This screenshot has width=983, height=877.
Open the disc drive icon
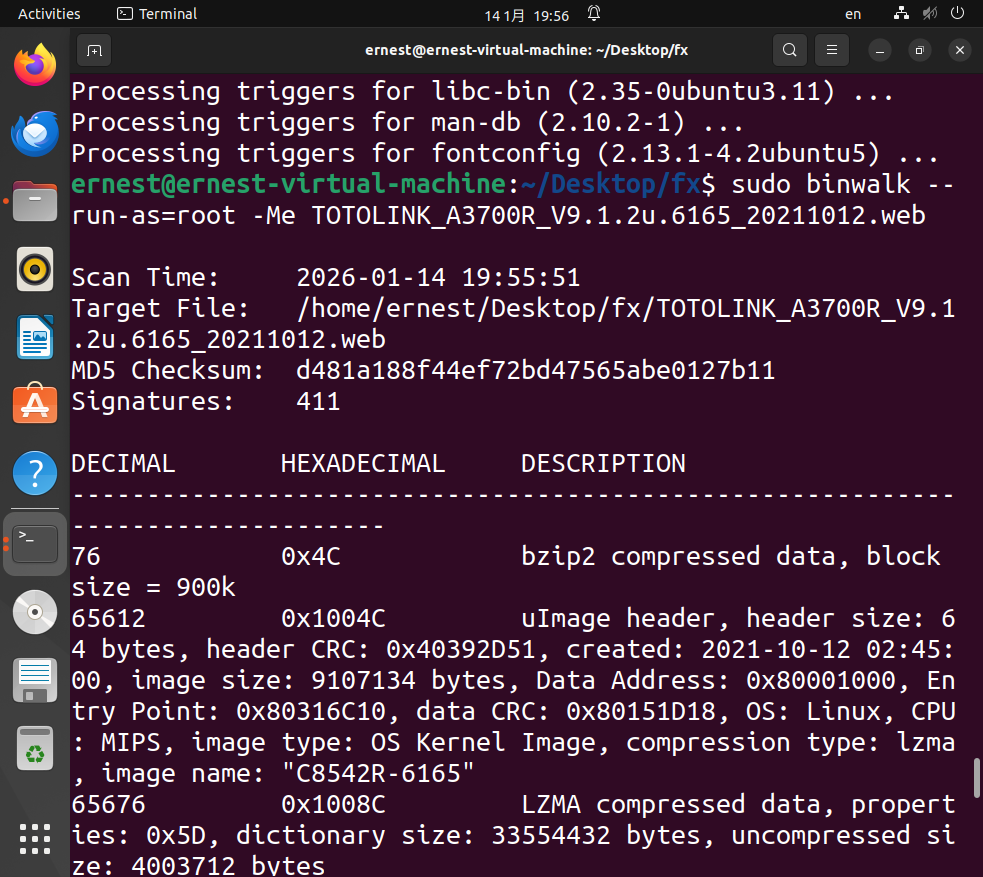35,612
